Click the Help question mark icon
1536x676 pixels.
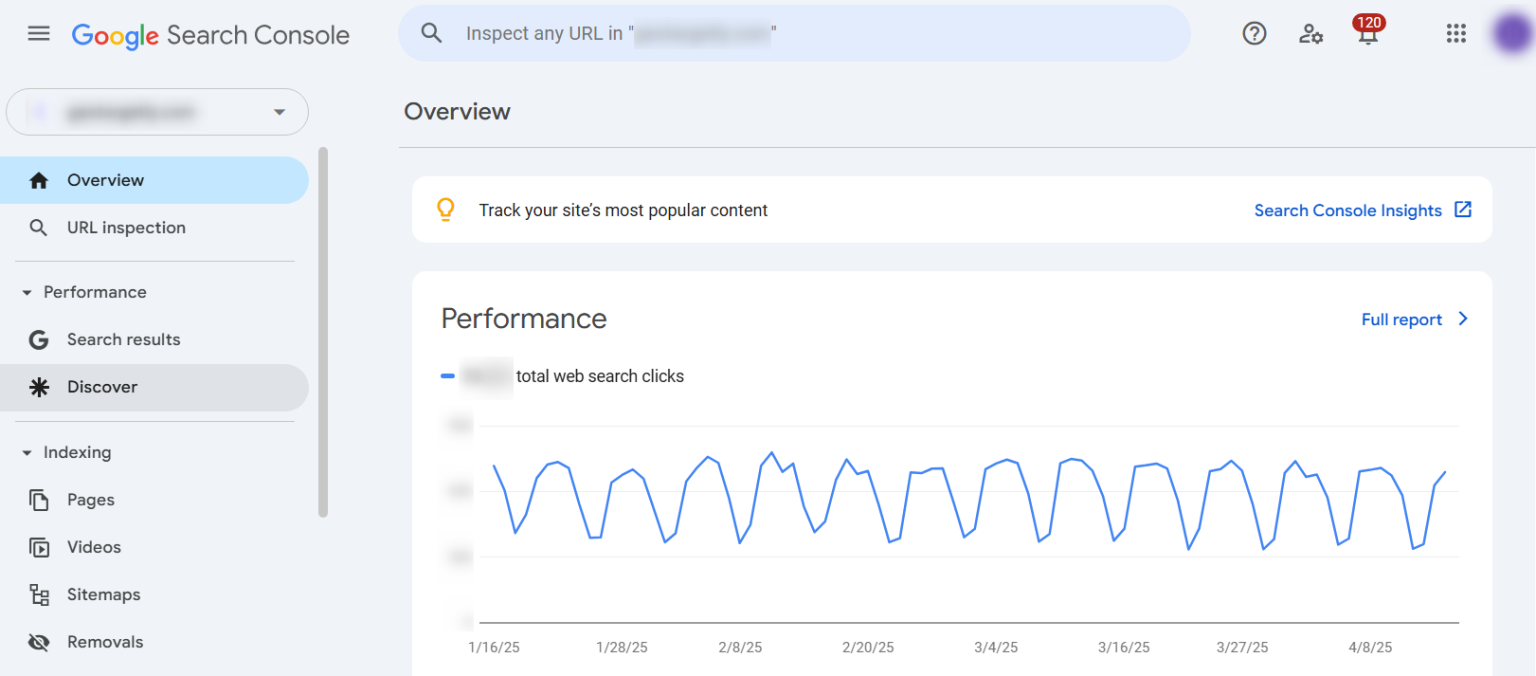1254,34
